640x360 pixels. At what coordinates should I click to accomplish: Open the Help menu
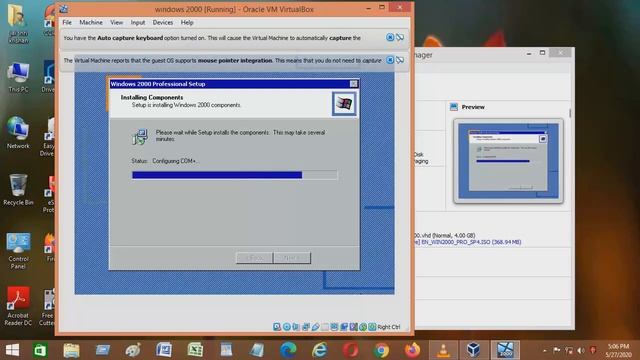(187, 22)
